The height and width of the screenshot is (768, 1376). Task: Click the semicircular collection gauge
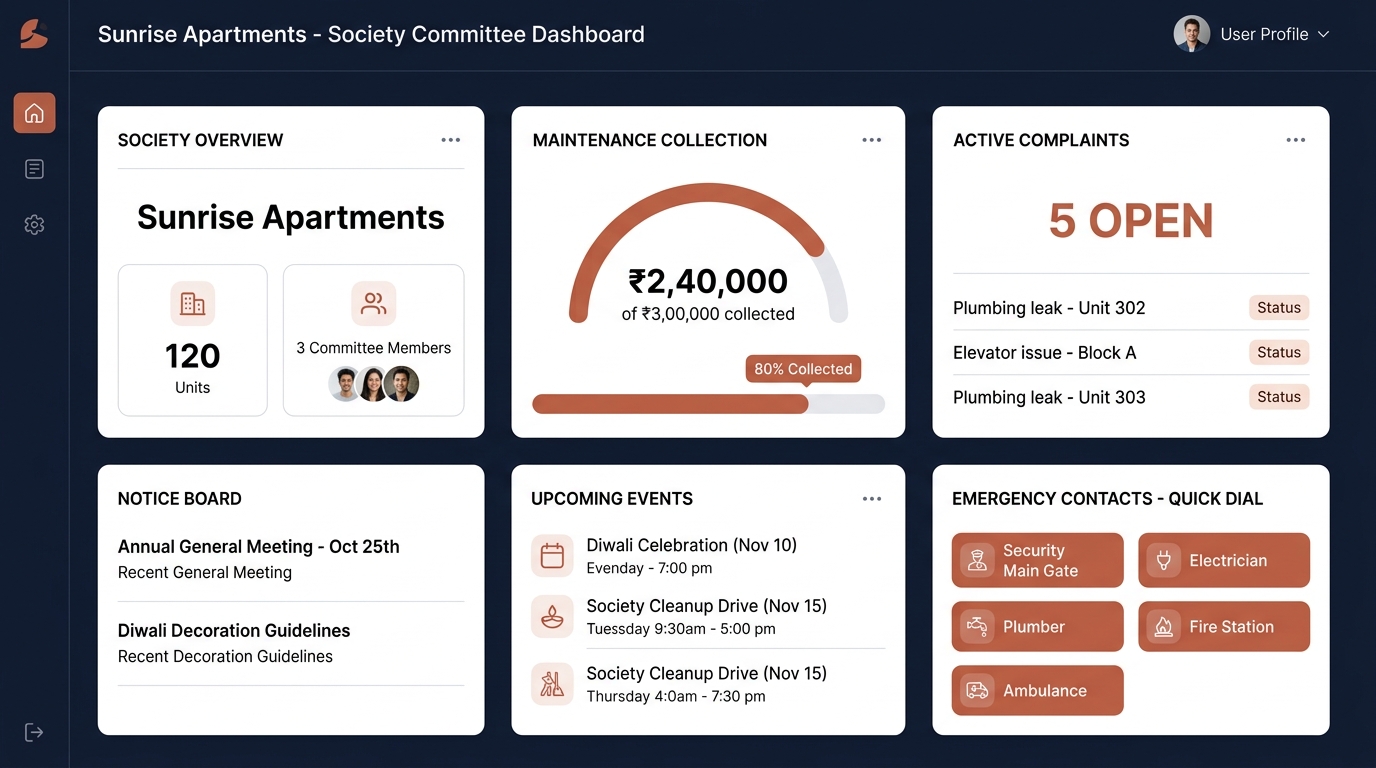click(x=708, y=252)
